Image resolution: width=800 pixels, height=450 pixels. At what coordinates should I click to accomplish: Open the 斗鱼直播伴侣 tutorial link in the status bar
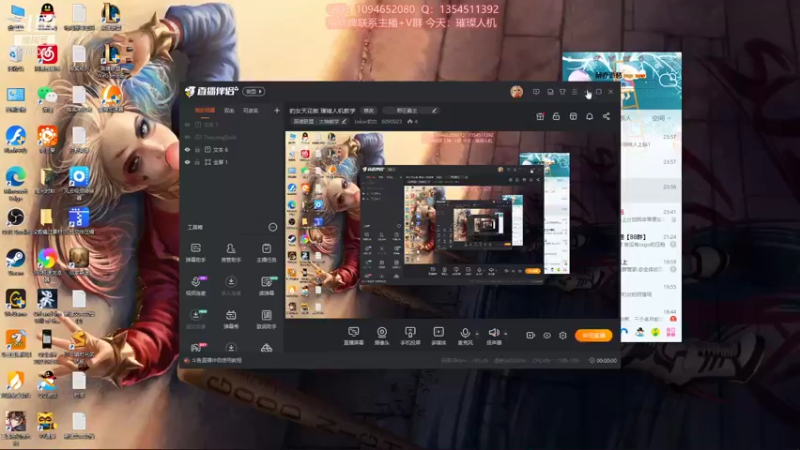tap(216, 360)
